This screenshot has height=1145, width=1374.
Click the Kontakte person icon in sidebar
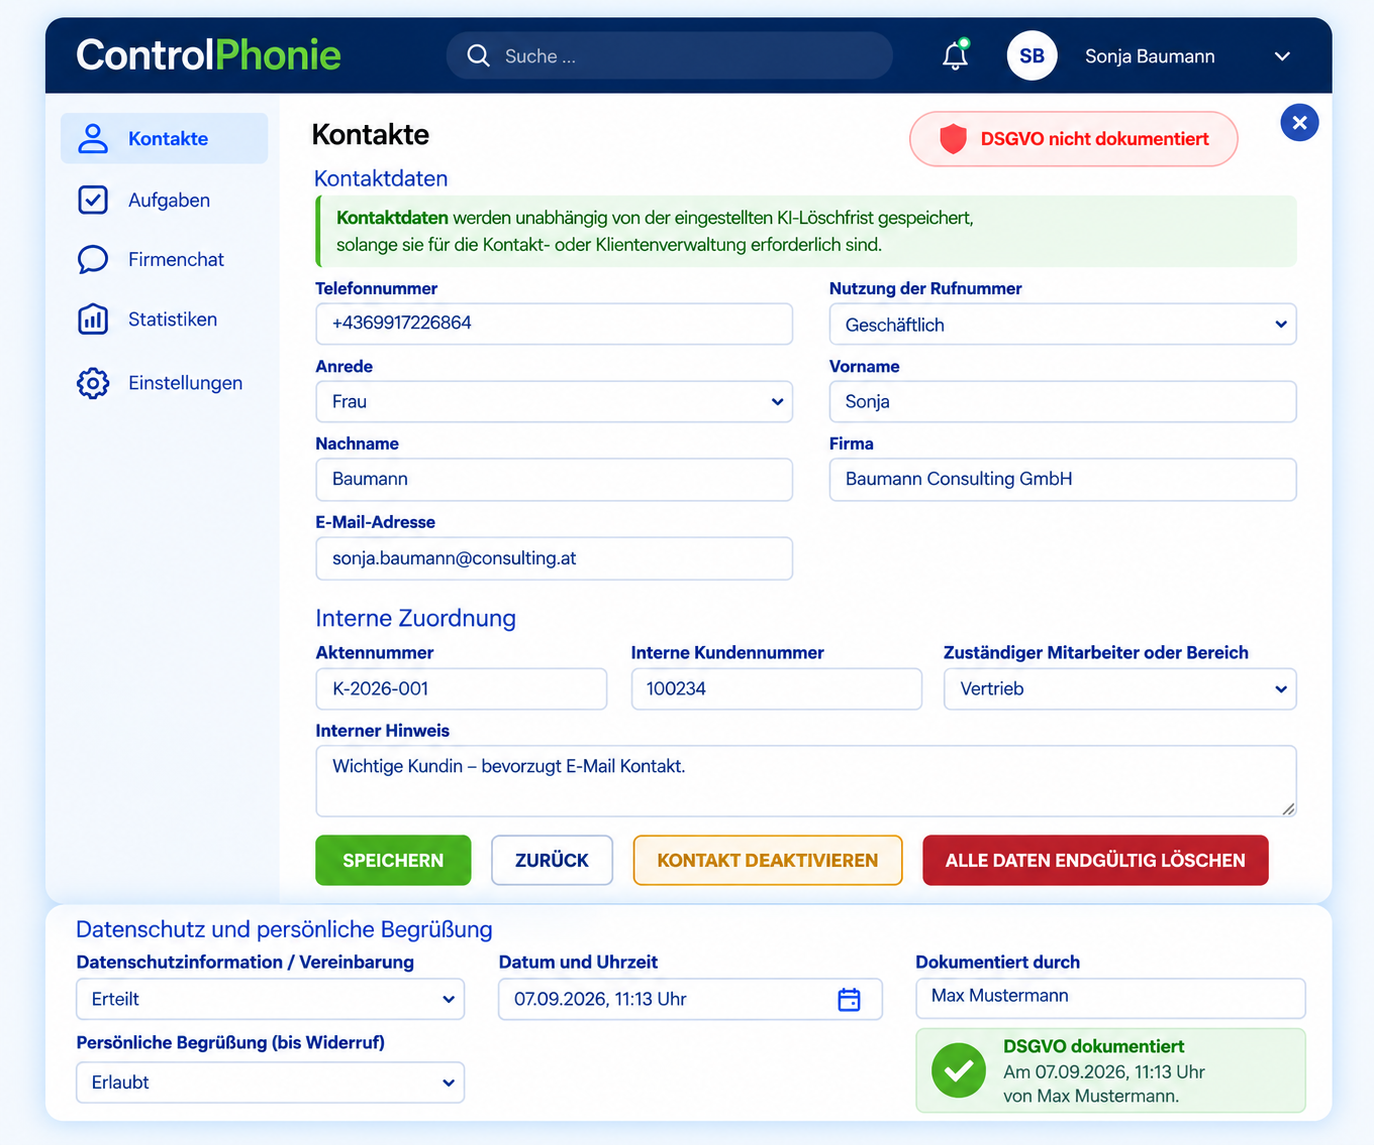pyautogui.click(x=93, y=138)
